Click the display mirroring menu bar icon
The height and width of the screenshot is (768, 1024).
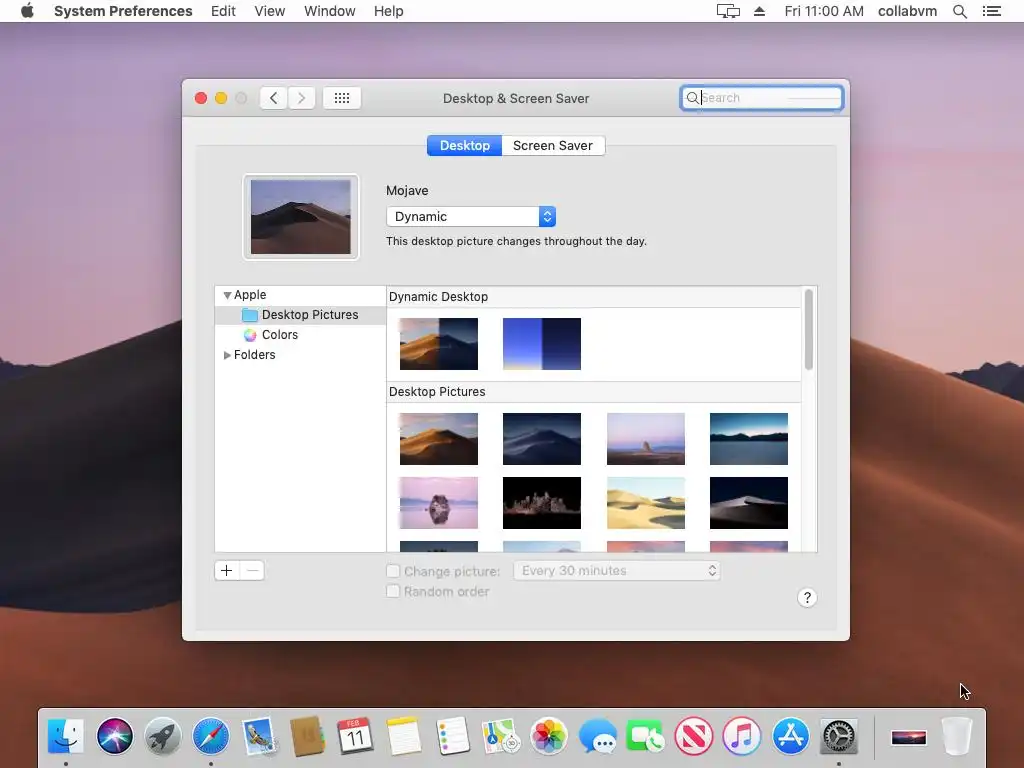[x=728, y=11]
